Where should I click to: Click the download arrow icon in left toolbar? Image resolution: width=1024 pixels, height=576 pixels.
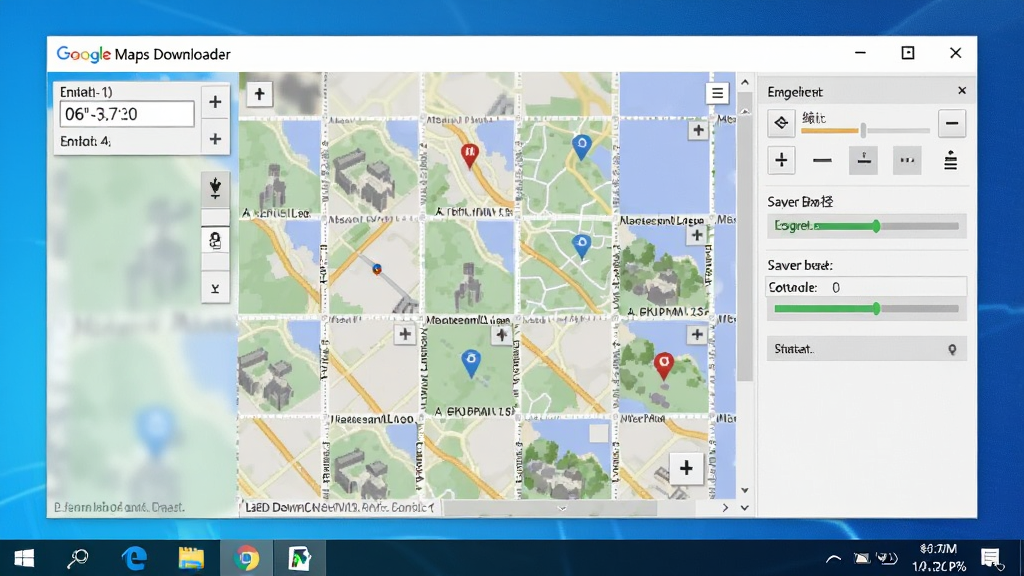coord(215,188)
